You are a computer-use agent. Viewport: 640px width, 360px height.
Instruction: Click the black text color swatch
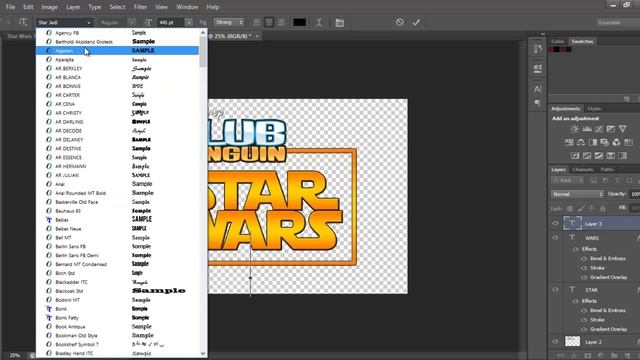[300, 22]
